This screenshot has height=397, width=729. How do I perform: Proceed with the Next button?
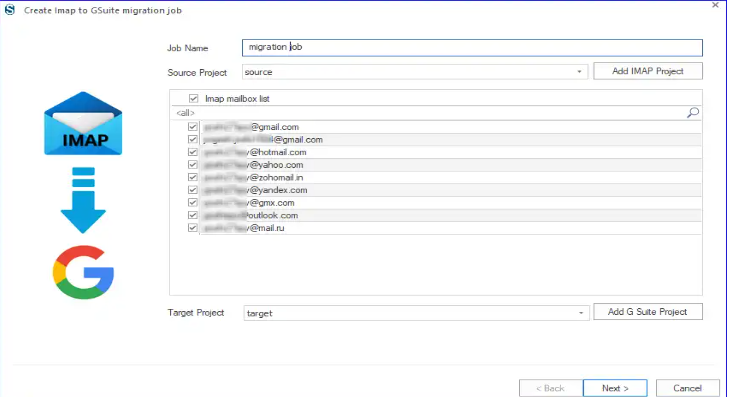point(615,388)
